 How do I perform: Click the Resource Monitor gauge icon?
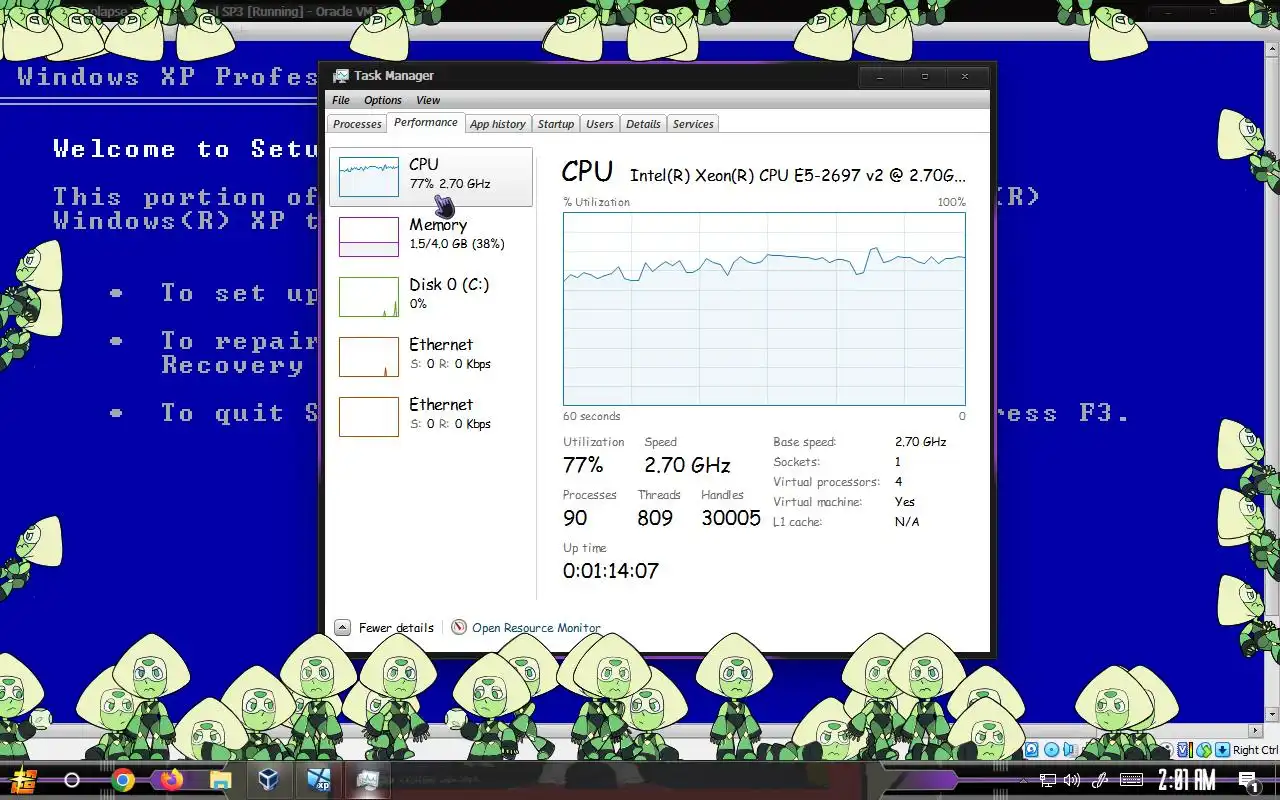click(x=459, y=627)
